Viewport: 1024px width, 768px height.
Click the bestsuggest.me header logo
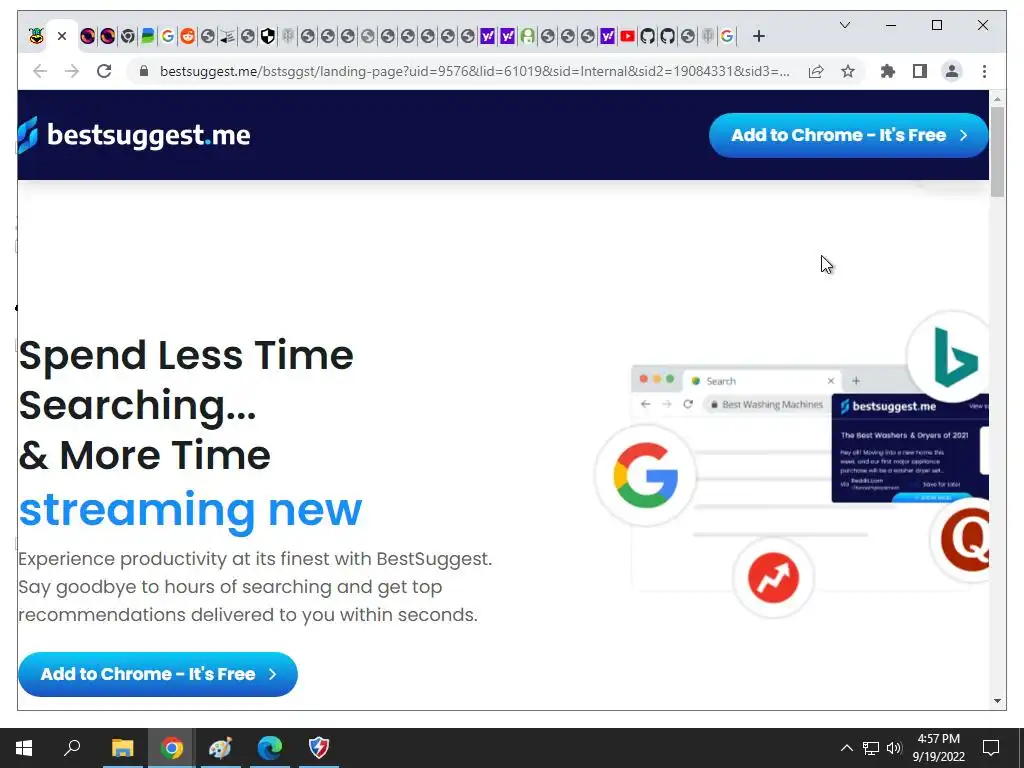(135, 135)
